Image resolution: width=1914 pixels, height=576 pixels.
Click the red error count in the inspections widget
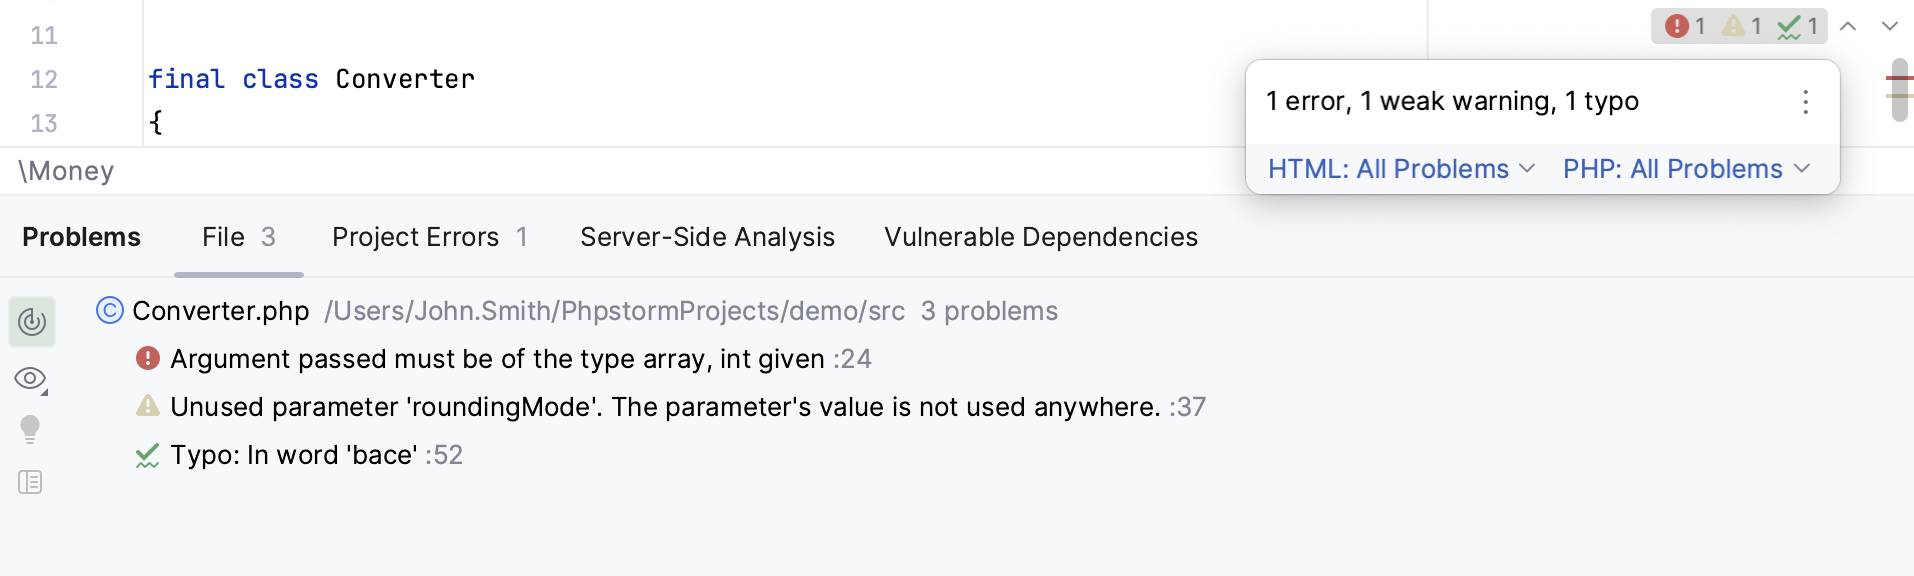click(x=1688, y=26)
